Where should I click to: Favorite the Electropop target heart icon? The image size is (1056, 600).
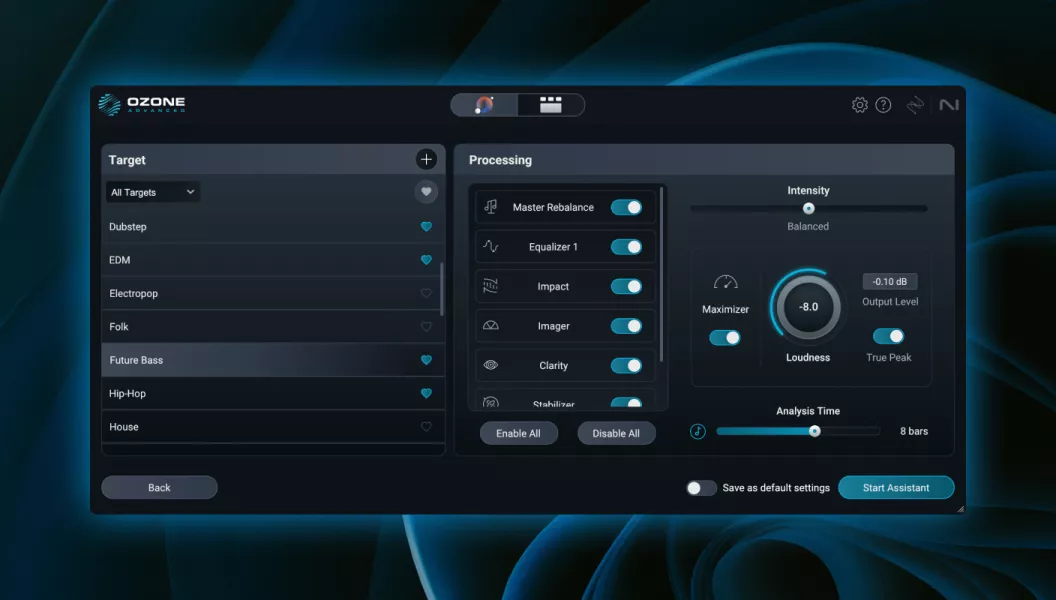pyautogui.click(x=426, y=294)
